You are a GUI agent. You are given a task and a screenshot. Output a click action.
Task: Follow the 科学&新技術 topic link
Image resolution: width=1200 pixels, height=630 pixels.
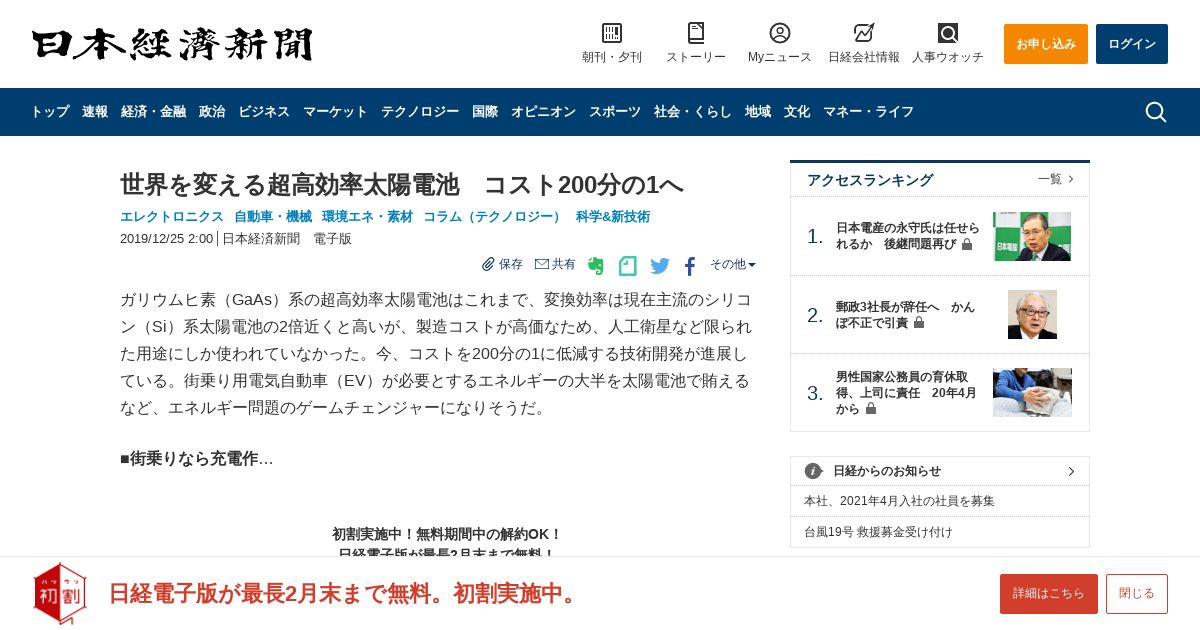pyautogui.click(x=613, y=217)
